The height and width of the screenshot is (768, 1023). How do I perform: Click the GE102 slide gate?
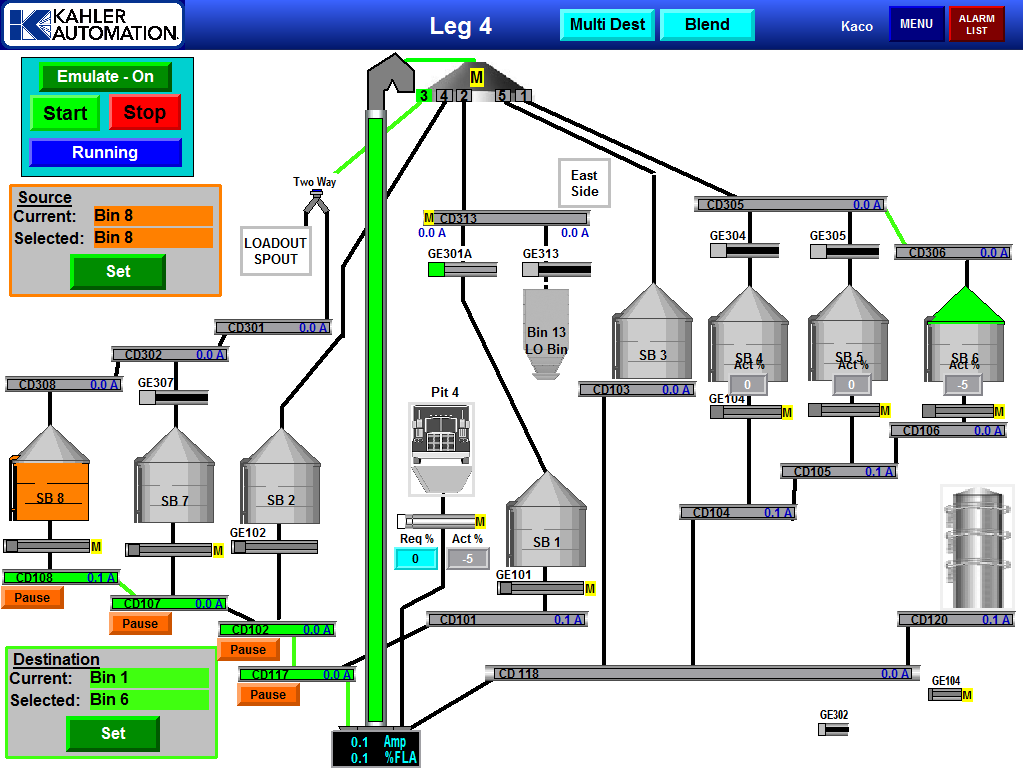275,547
